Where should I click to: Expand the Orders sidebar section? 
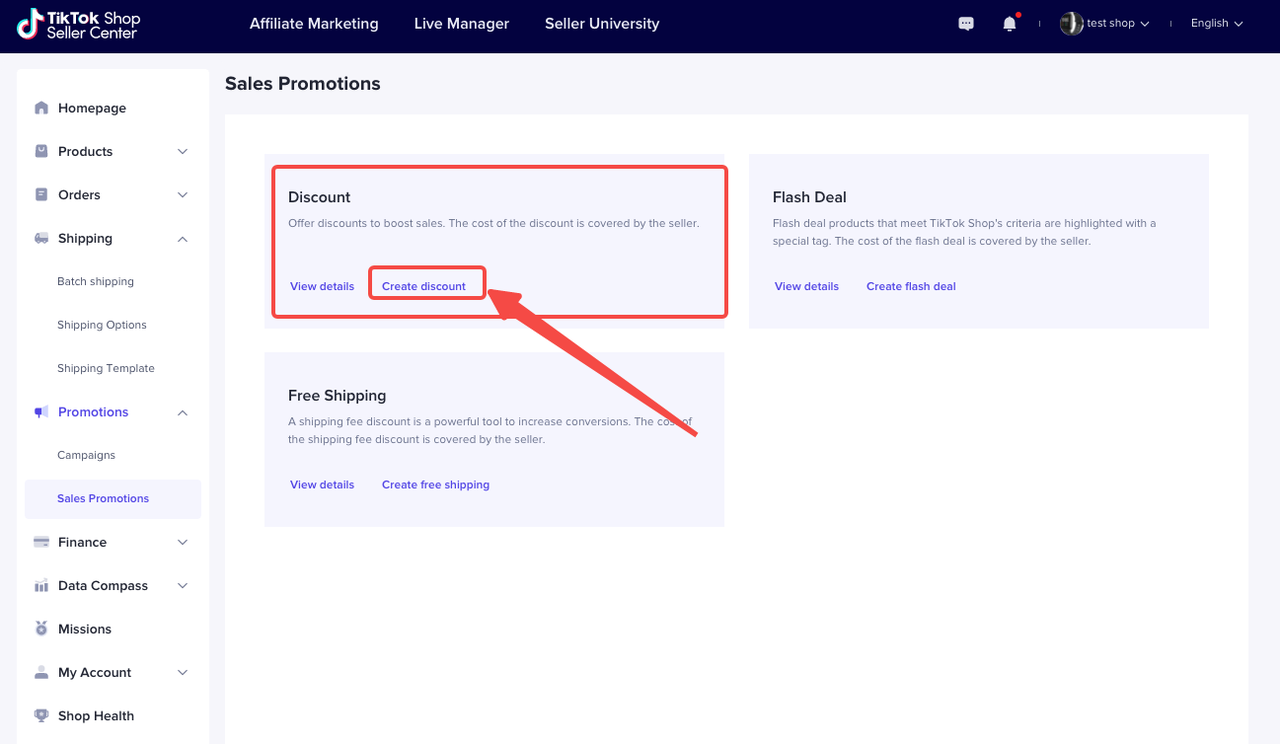point(182,195)
